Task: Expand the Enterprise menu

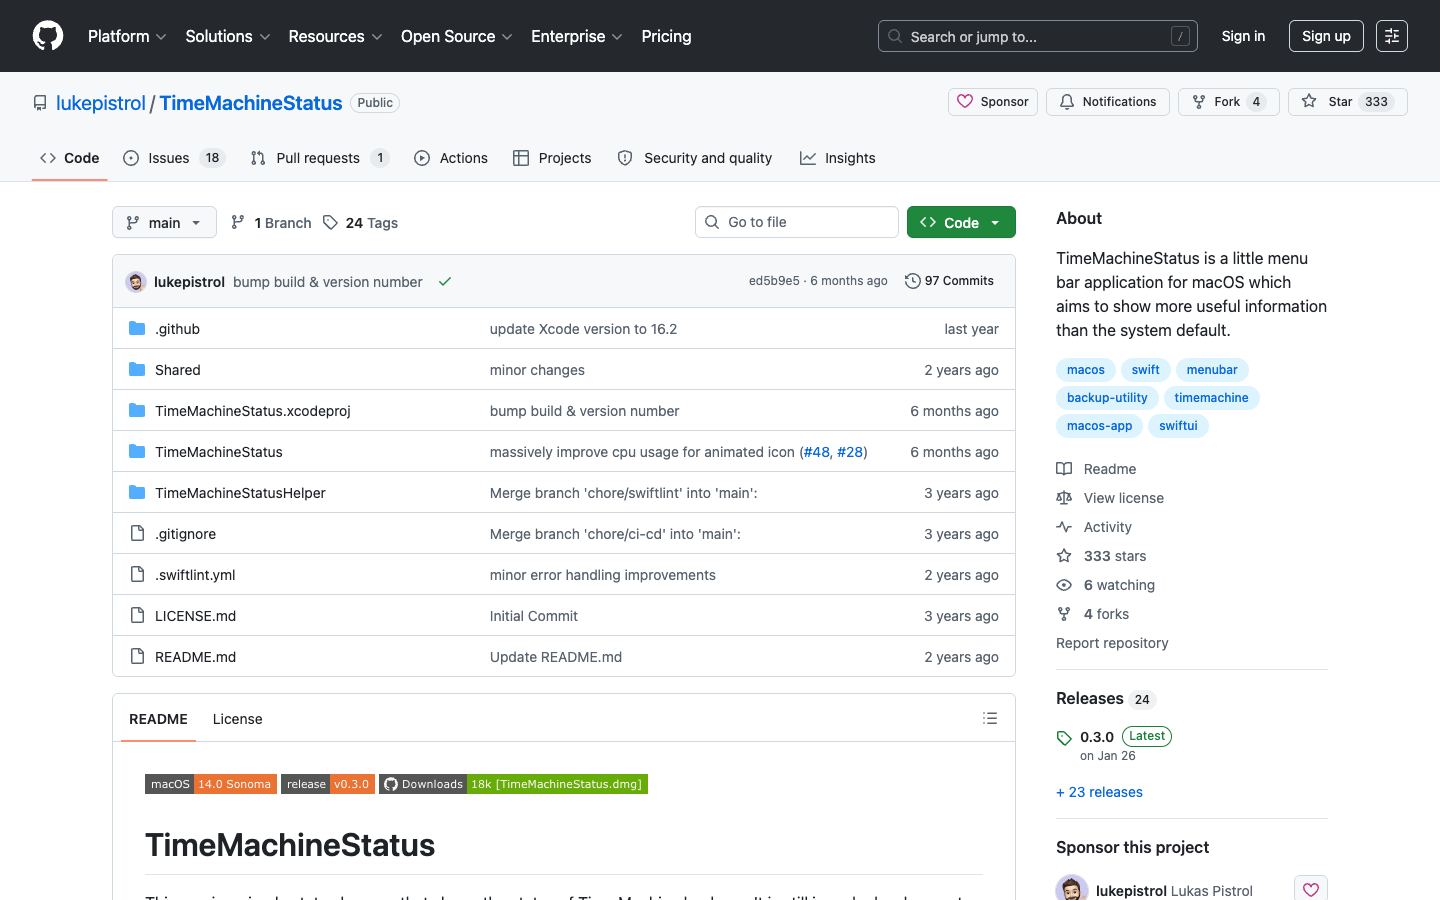Action: [x=577, y=36]
